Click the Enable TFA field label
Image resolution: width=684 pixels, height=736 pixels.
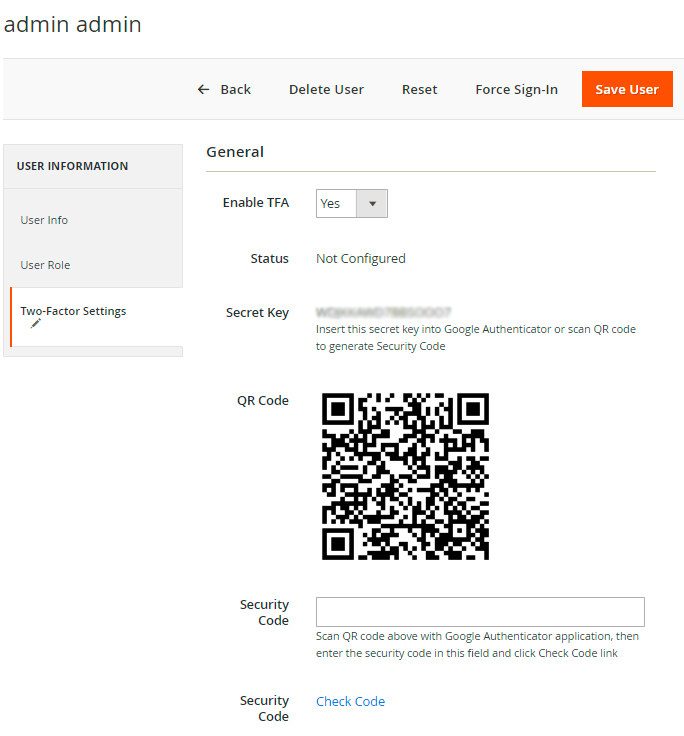pyautogui.click(x=255, y=203)
